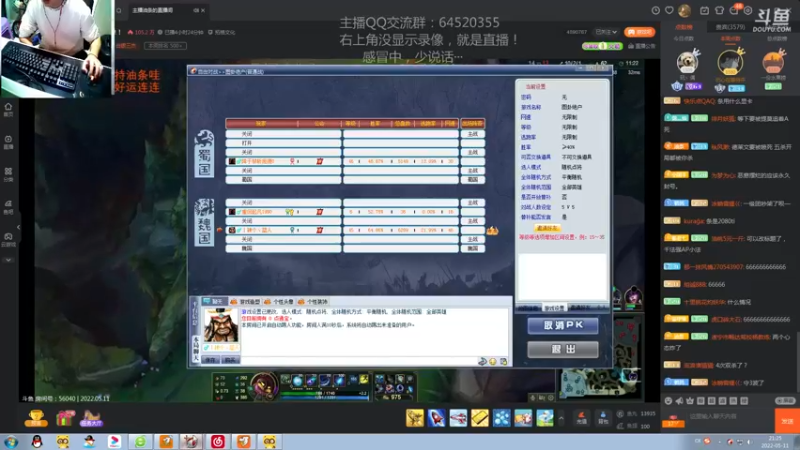The height and width of the screenshot is (450, 800).
Task: Click the orange button beside 已关注
Action: (639, 32)
